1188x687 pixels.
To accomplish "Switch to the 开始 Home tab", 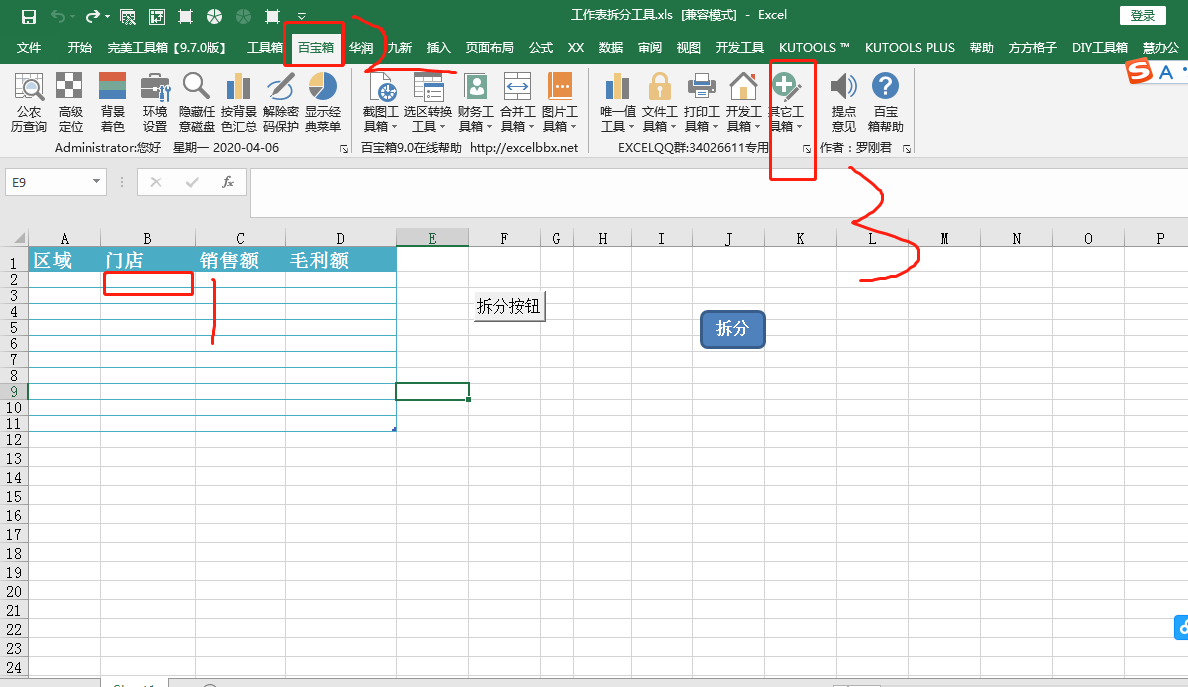I will coord(80,48).
